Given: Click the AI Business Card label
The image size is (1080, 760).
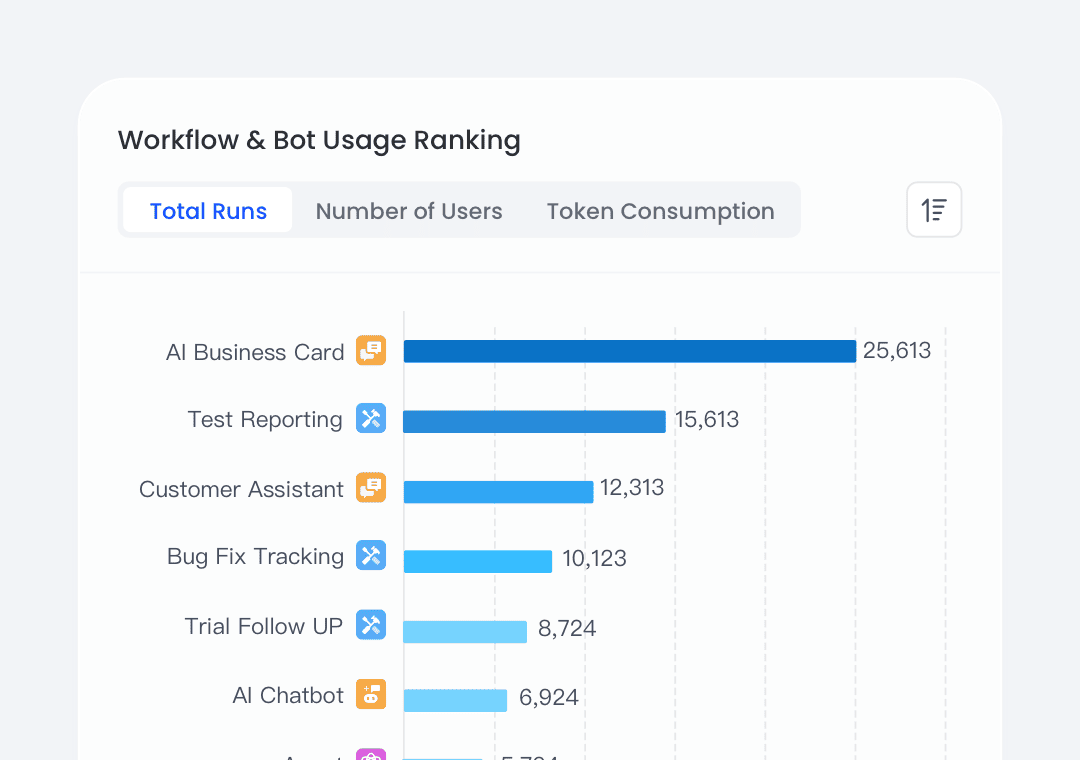Looking at the screenshot, I should [255, 352].
